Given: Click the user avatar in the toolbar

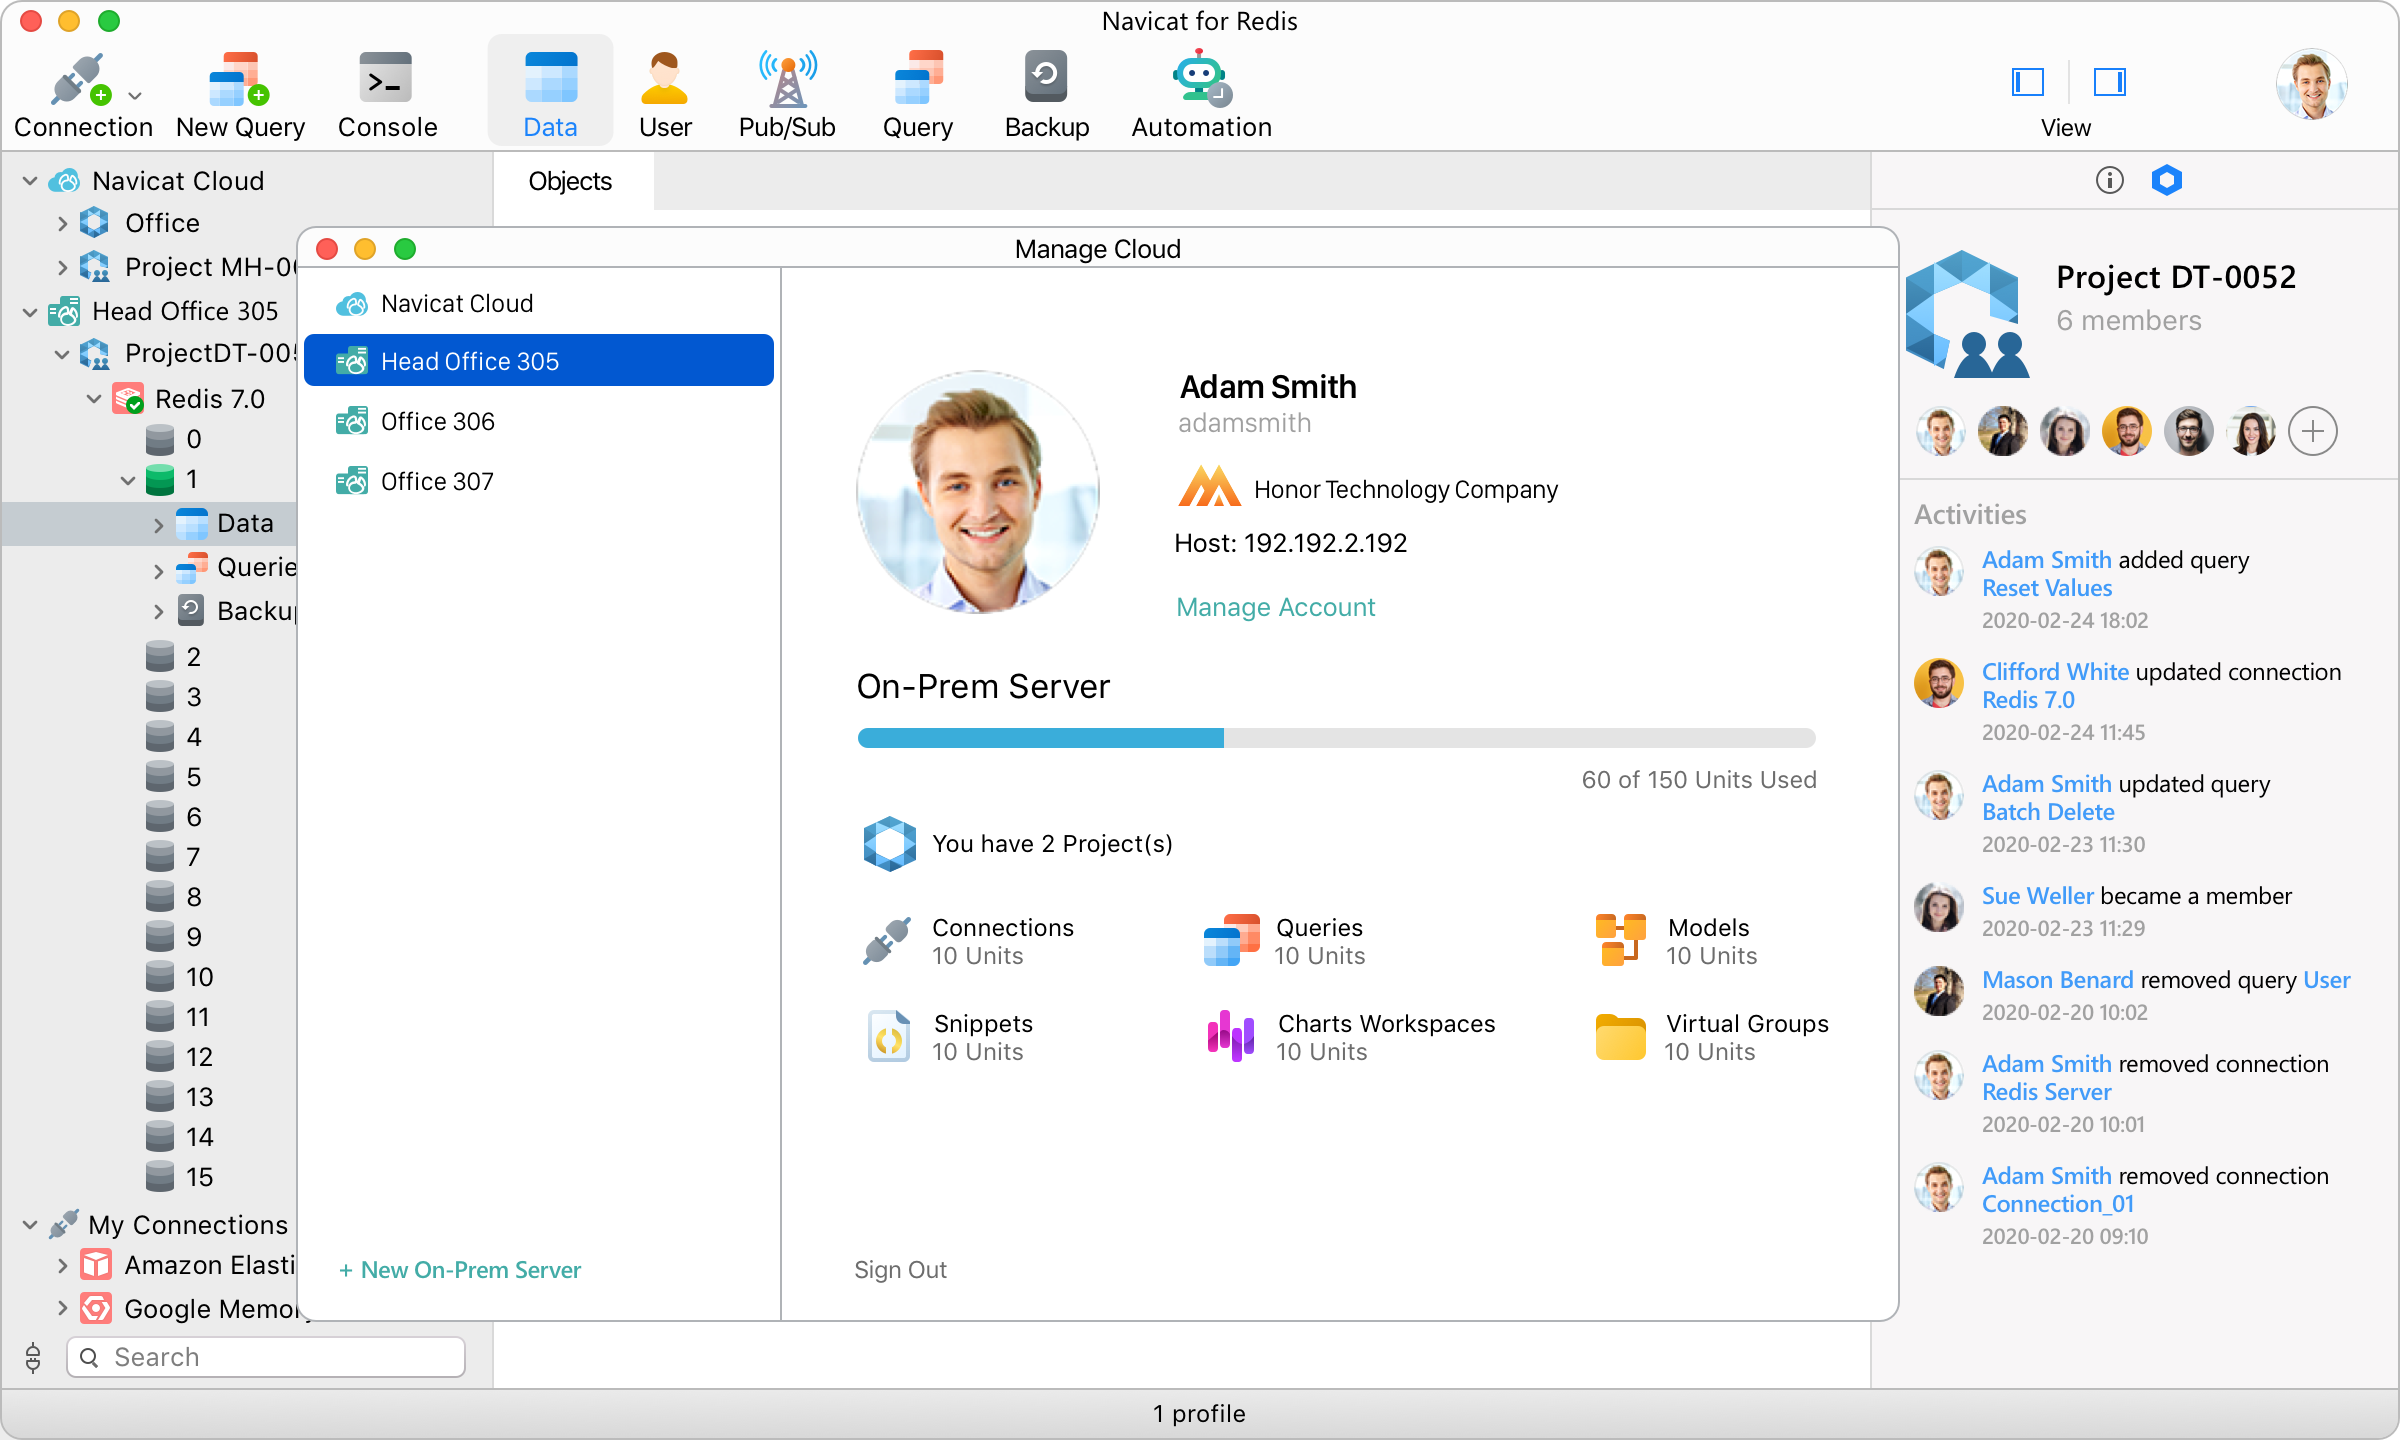Looking at the screenshot, I should [2311, 84].
